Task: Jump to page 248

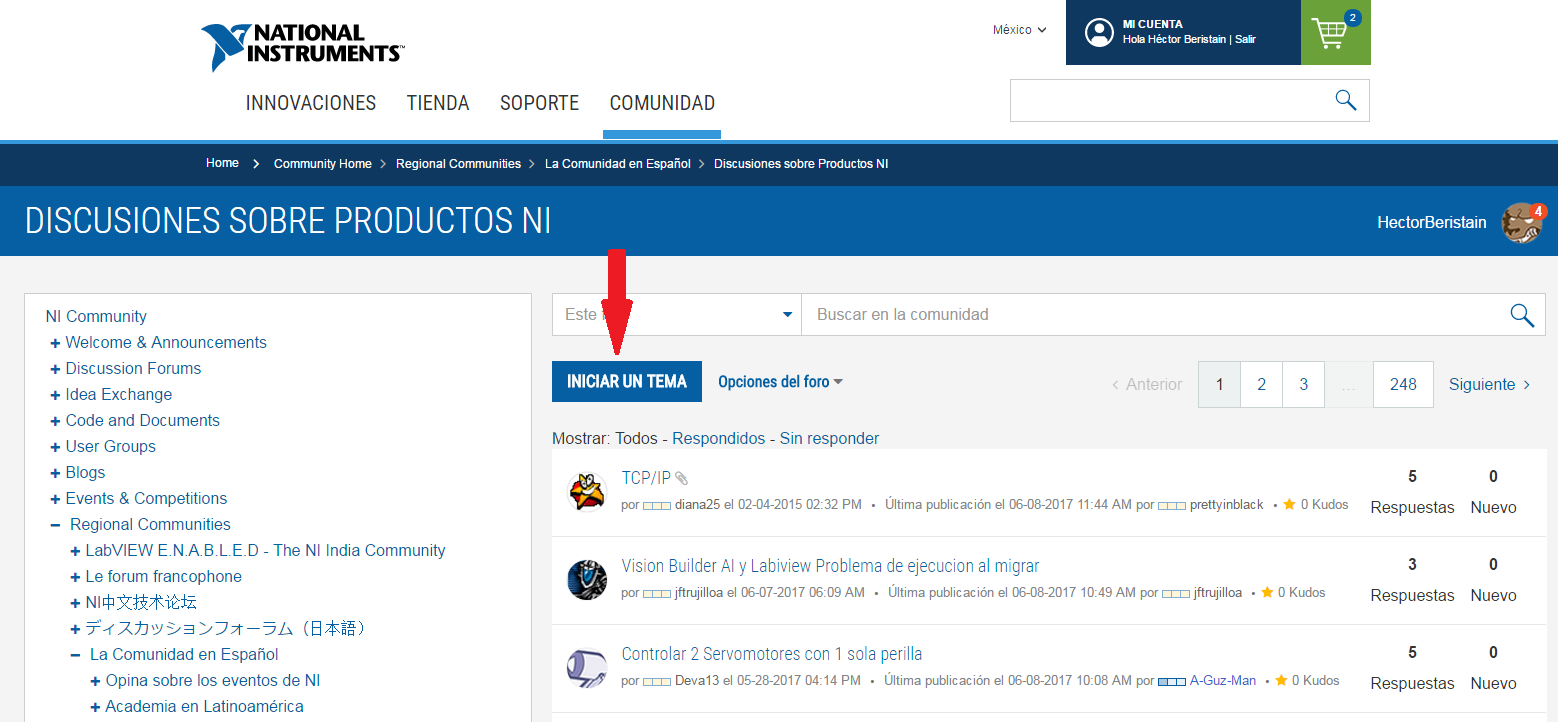Action: tap(1403, 384)
